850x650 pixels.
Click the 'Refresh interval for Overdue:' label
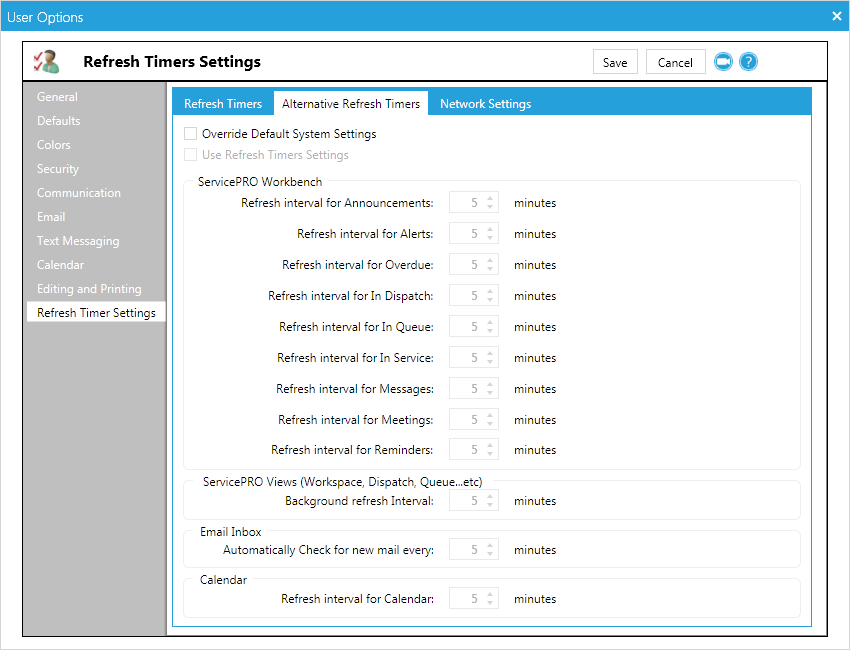[358, 265]
